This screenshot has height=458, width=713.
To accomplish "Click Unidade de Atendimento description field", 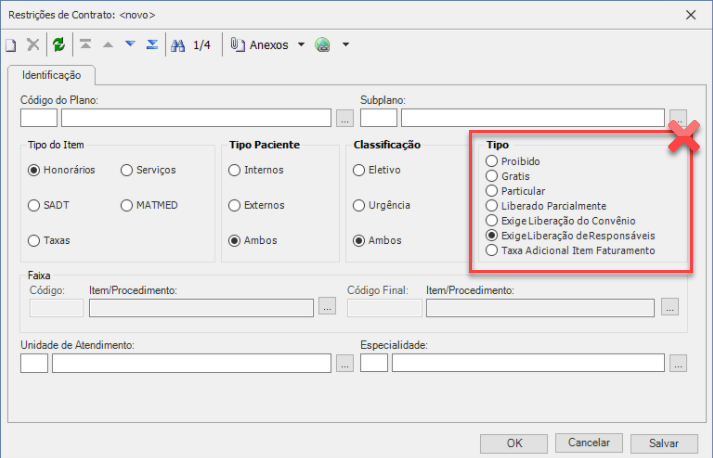I will click(x=191, y=363).
